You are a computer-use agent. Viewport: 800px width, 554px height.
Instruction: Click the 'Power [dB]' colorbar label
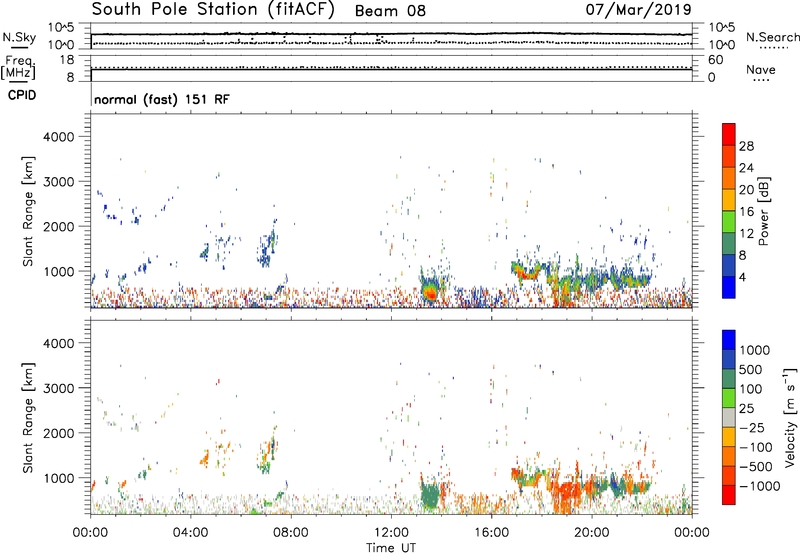pos(763,211)
